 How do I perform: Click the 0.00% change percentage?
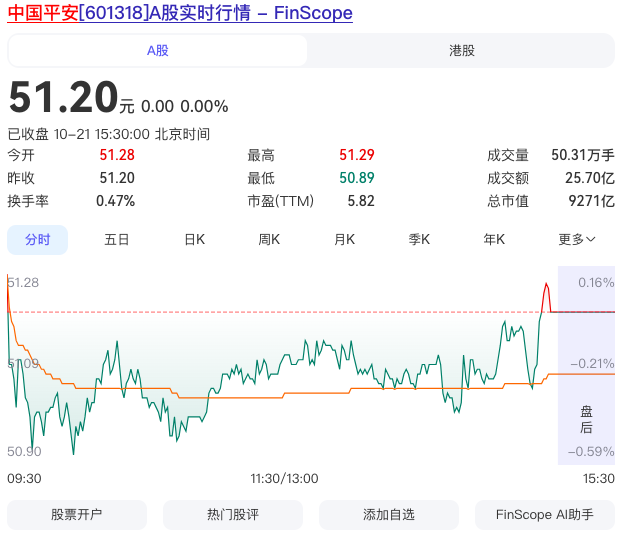(204, 107)
